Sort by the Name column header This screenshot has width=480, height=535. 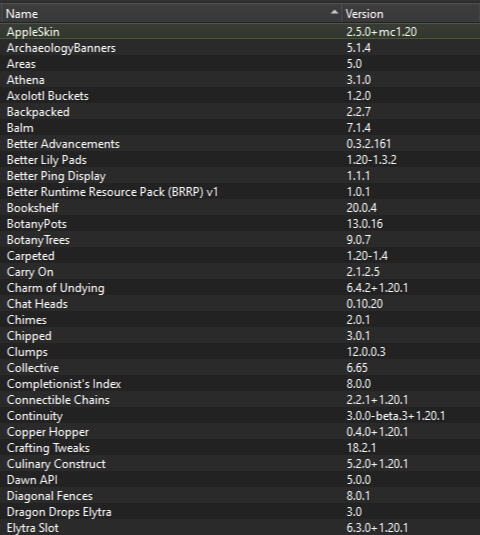pos(171,14)
